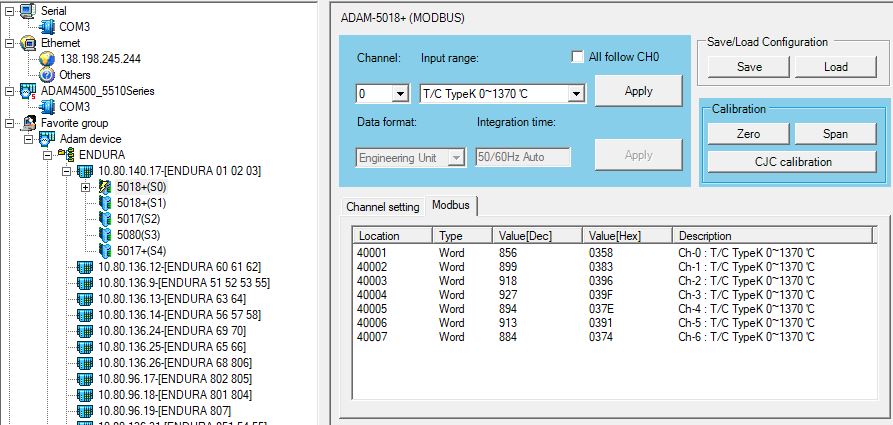Start CJC calibration

pyautogui.click(x=792, y=162)
